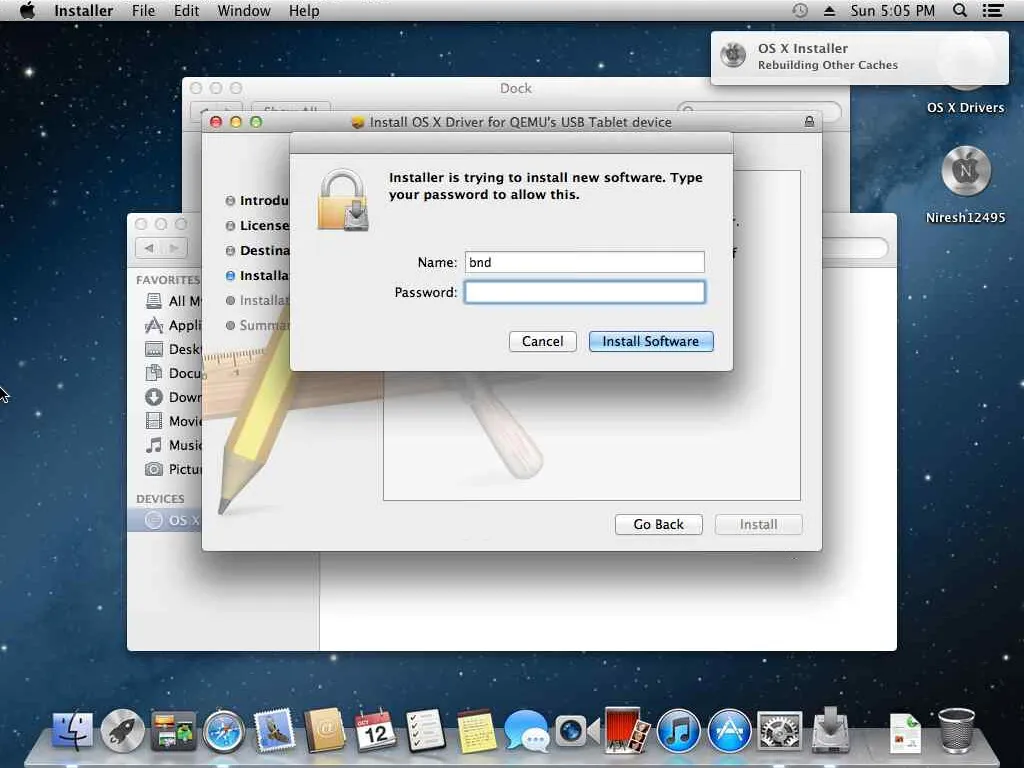Screen dimensions: 1024x768
Task: Open the File menu
Action: [144, 10]
